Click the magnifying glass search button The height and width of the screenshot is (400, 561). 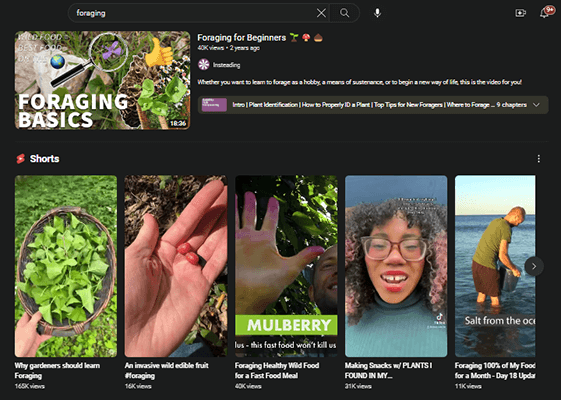[x=345, y=13]
